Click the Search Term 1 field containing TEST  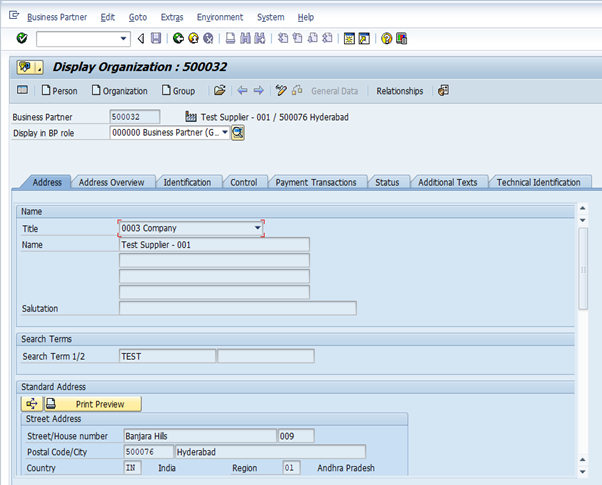point(166,356)
